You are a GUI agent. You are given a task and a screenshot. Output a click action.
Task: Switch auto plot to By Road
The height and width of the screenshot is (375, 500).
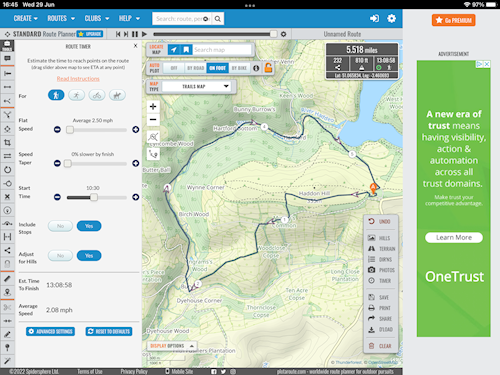click(195, 68)
